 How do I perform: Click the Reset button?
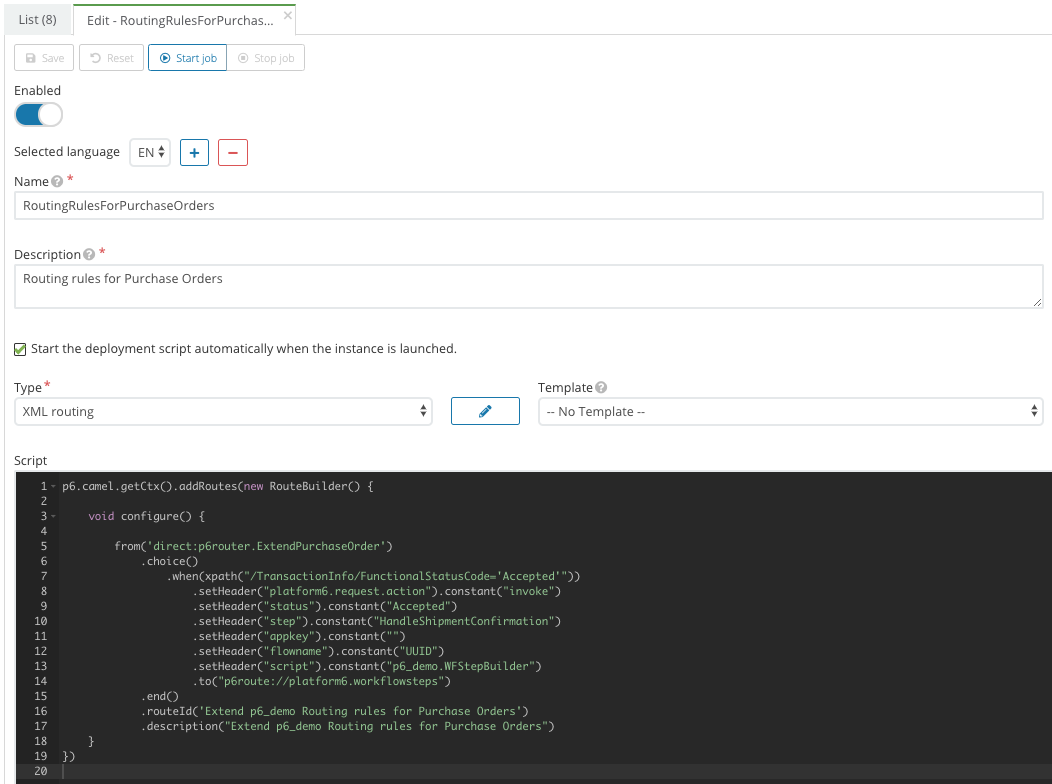pyautogui.click(x=111, y=57)
